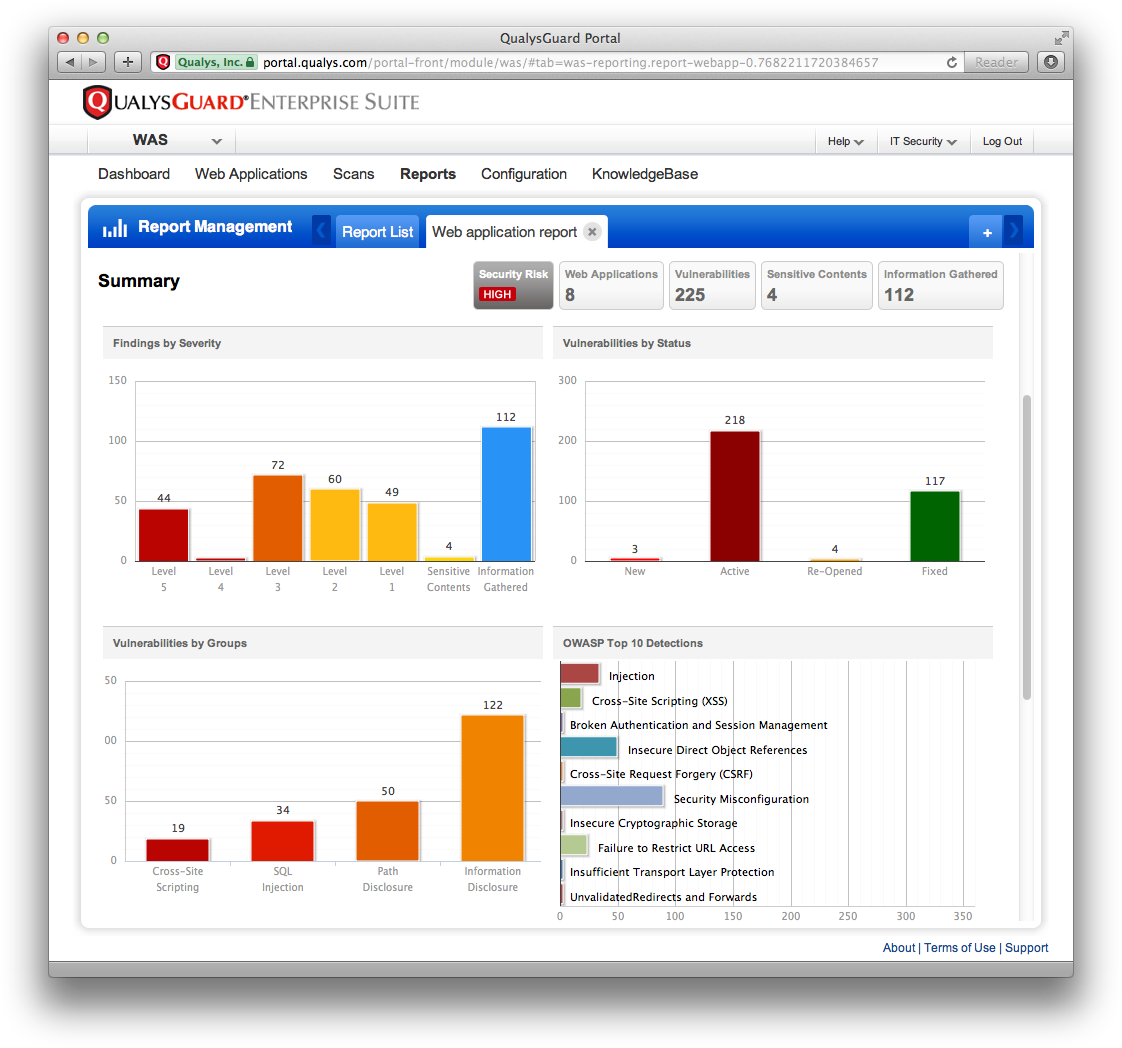1122x1048 pixels.
Task: Click the Information Gathered 112 summary card
Action: click(940, 285)
